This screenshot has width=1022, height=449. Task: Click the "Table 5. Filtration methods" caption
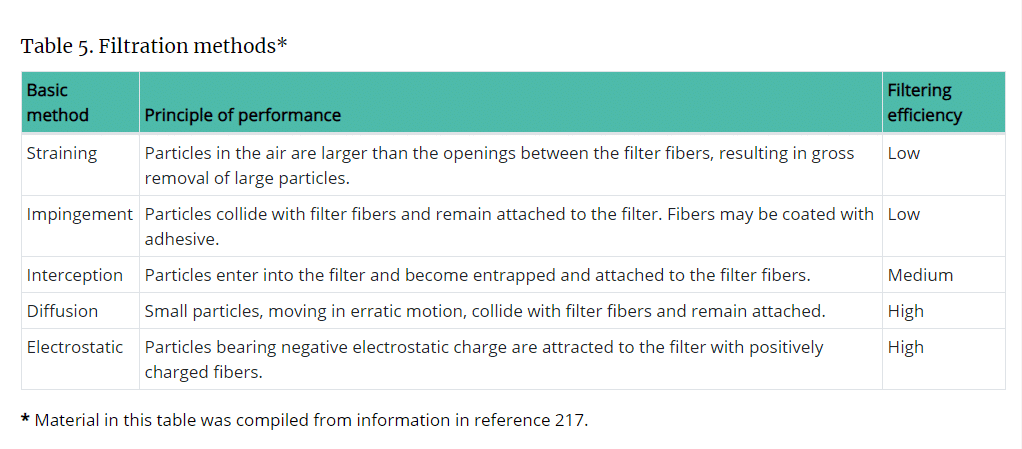click(154, 46)
